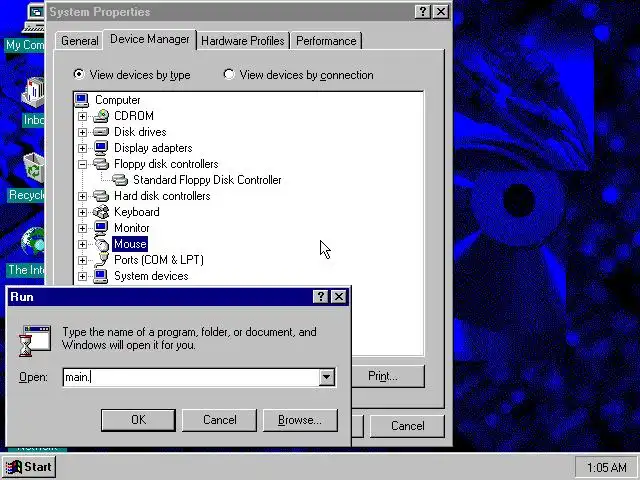Select the Disk drives label
640x480 pixels.
pos(140,132)
